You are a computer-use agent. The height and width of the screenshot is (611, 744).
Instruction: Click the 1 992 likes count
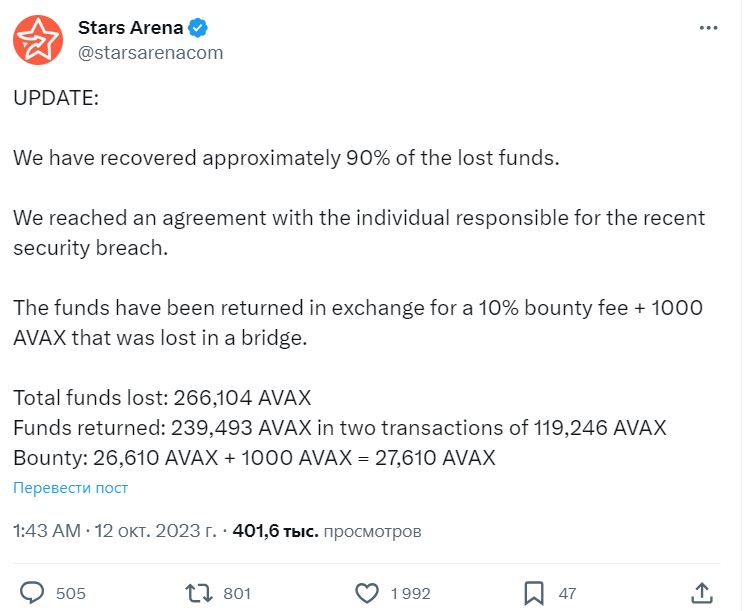(x=410, y=593)
